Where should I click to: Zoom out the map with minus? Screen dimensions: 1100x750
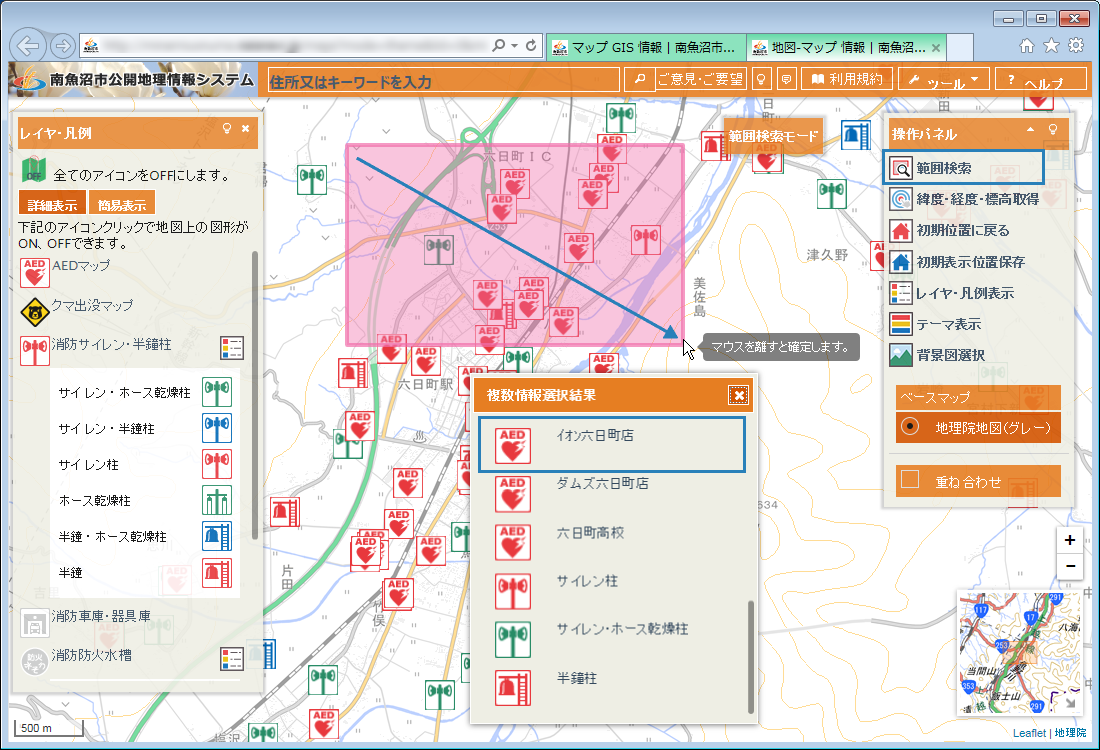click(1070, 566)
